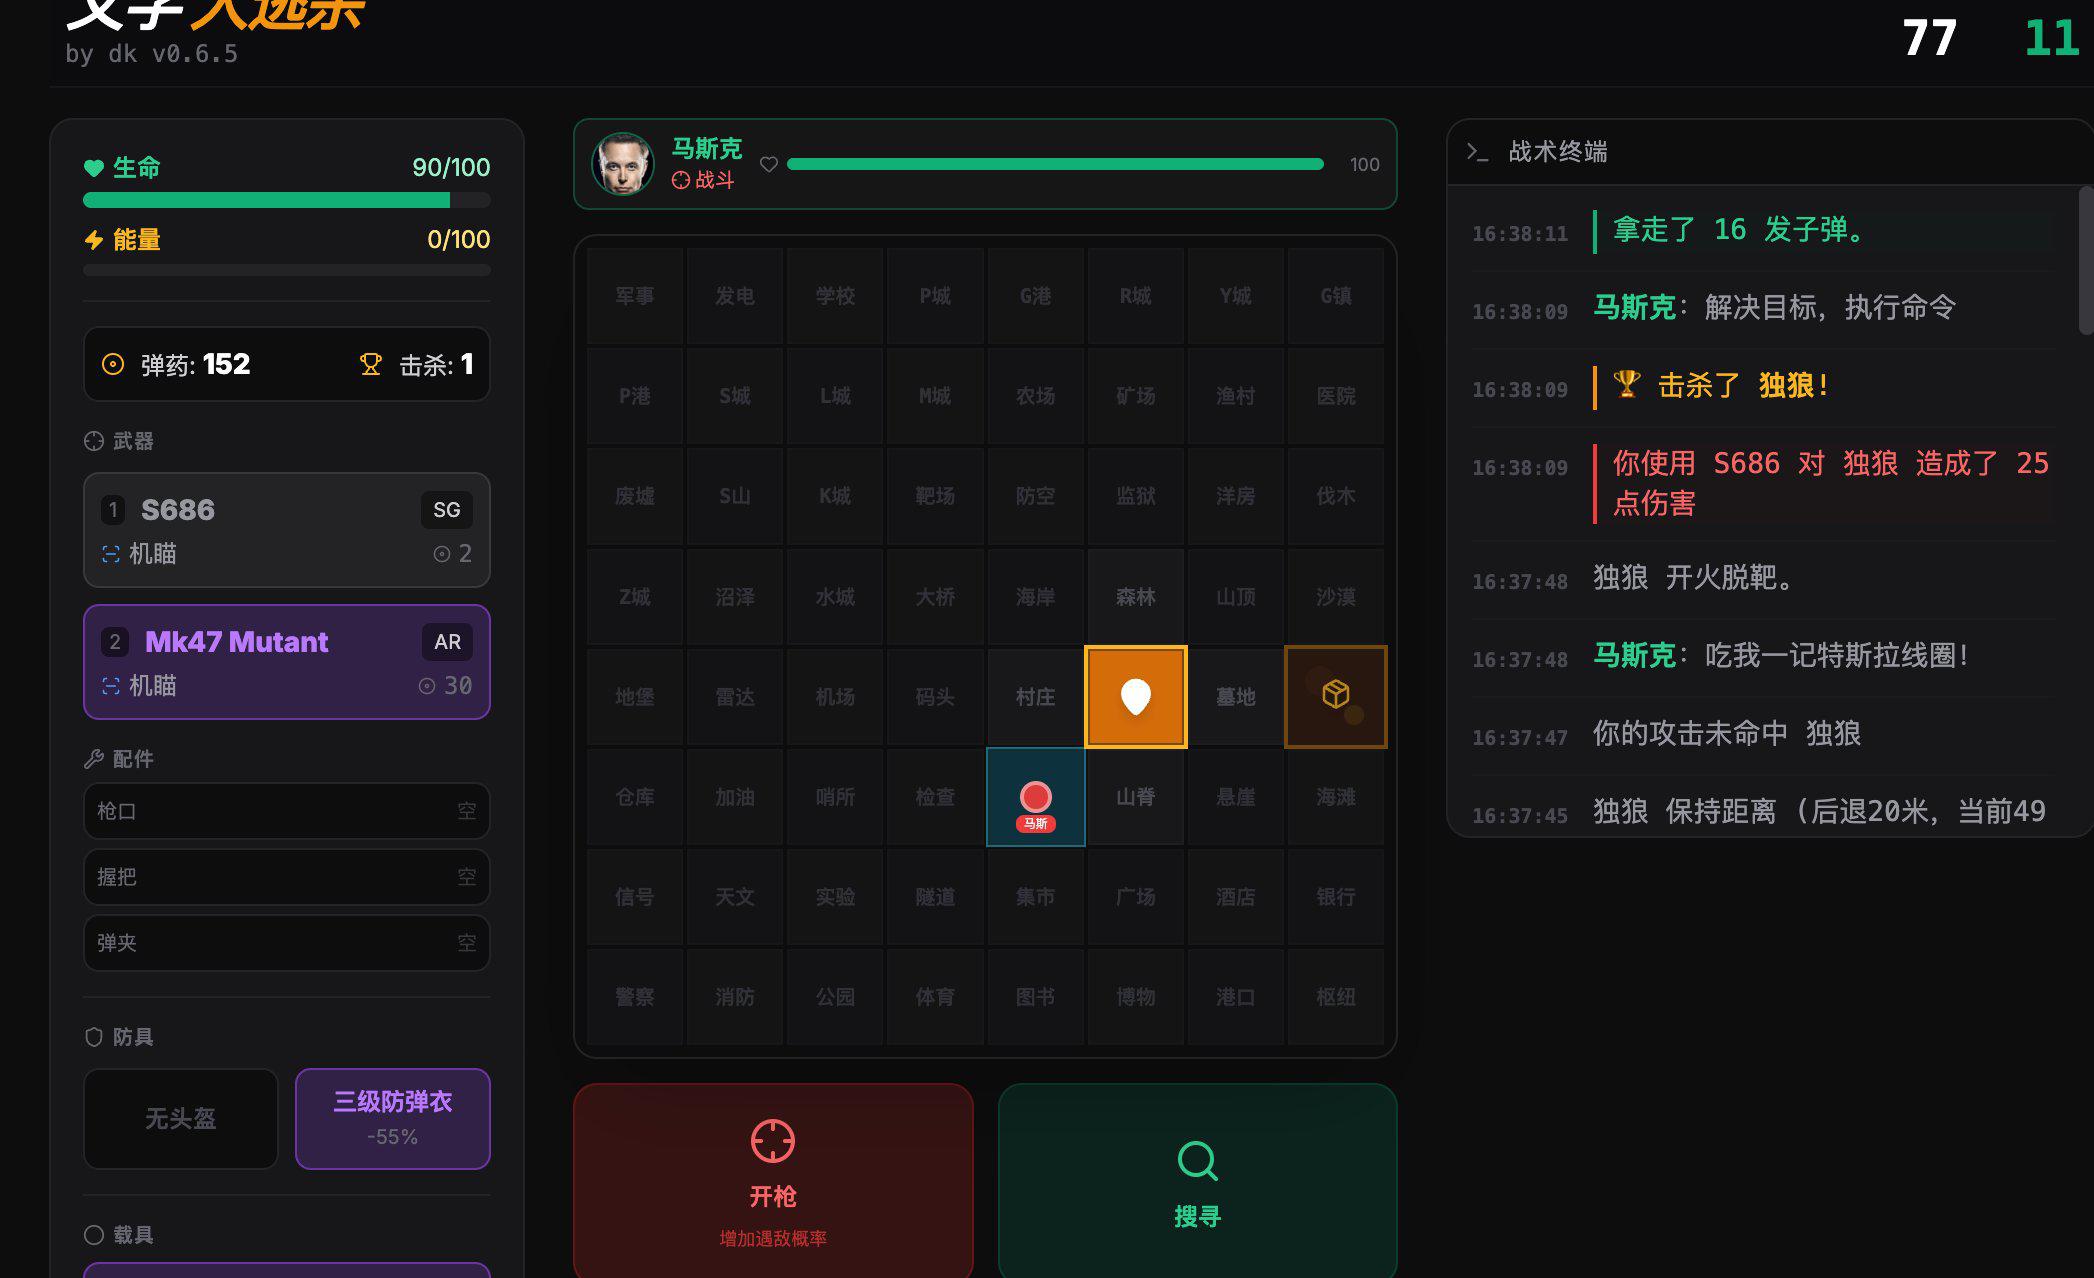The image size is (2094, 1278).
Task: Click the enemy health bar
Action: click(x=1055, y=164)
